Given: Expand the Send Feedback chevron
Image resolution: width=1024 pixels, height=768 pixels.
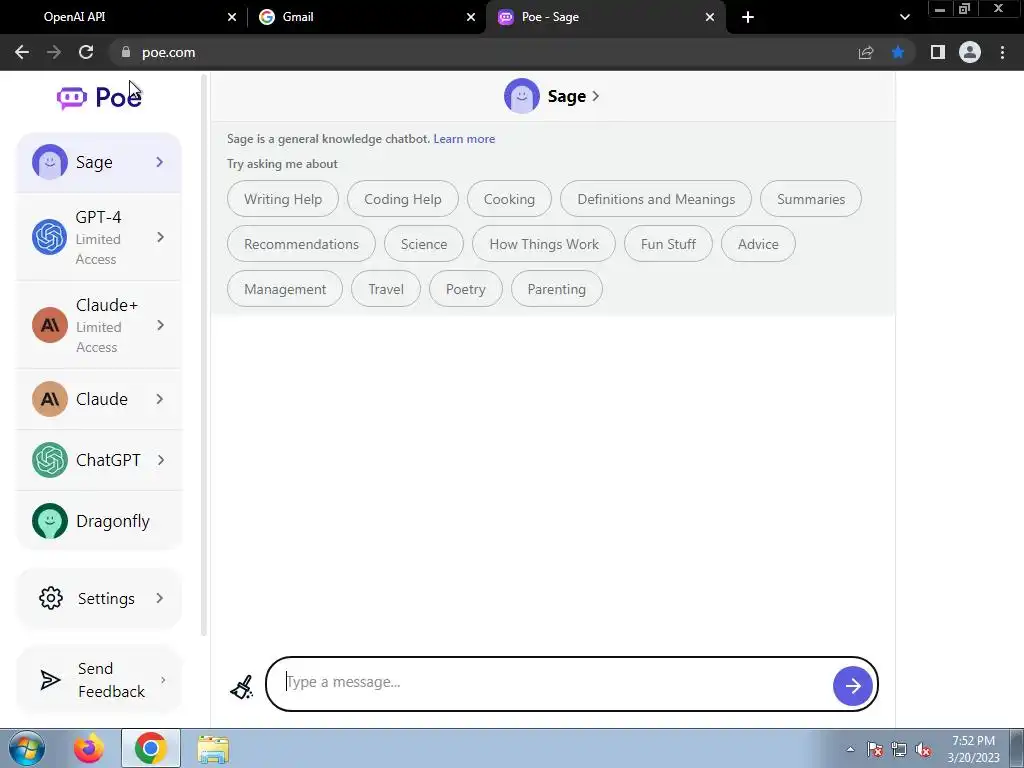Looking at the screenshot, I should 163,680.
